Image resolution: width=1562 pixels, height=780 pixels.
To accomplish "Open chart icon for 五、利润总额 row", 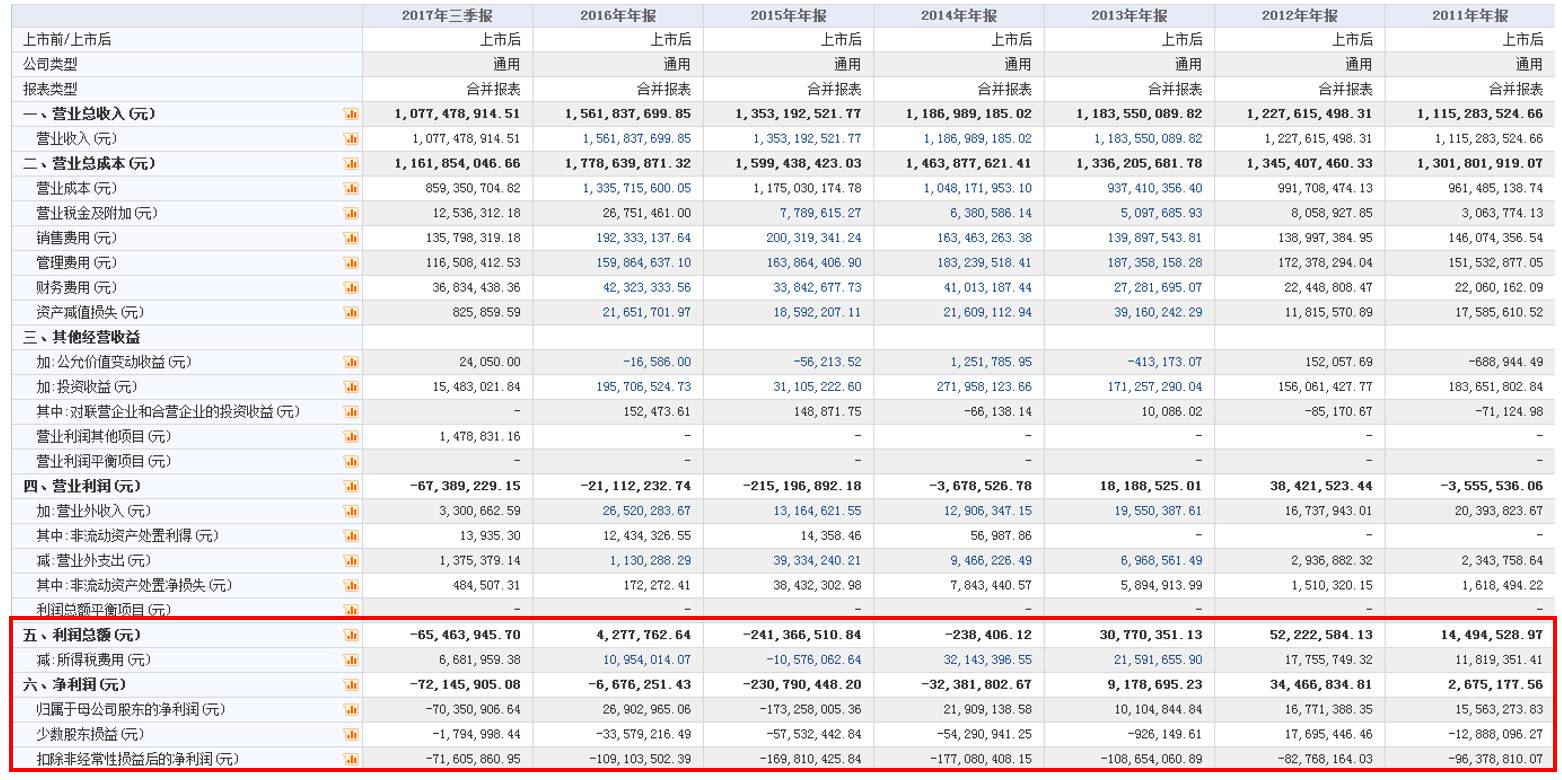I will (x=351, y=635).
